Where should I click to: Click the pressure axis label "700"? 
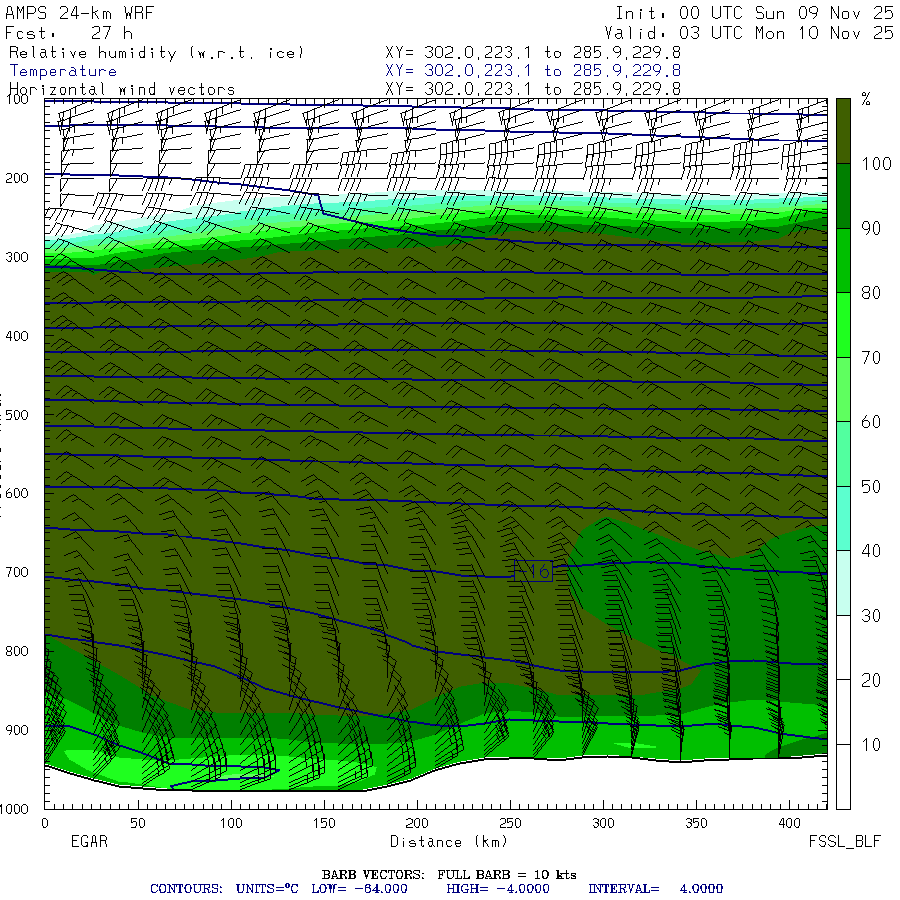pyautogui.click(x=17, y=572)
